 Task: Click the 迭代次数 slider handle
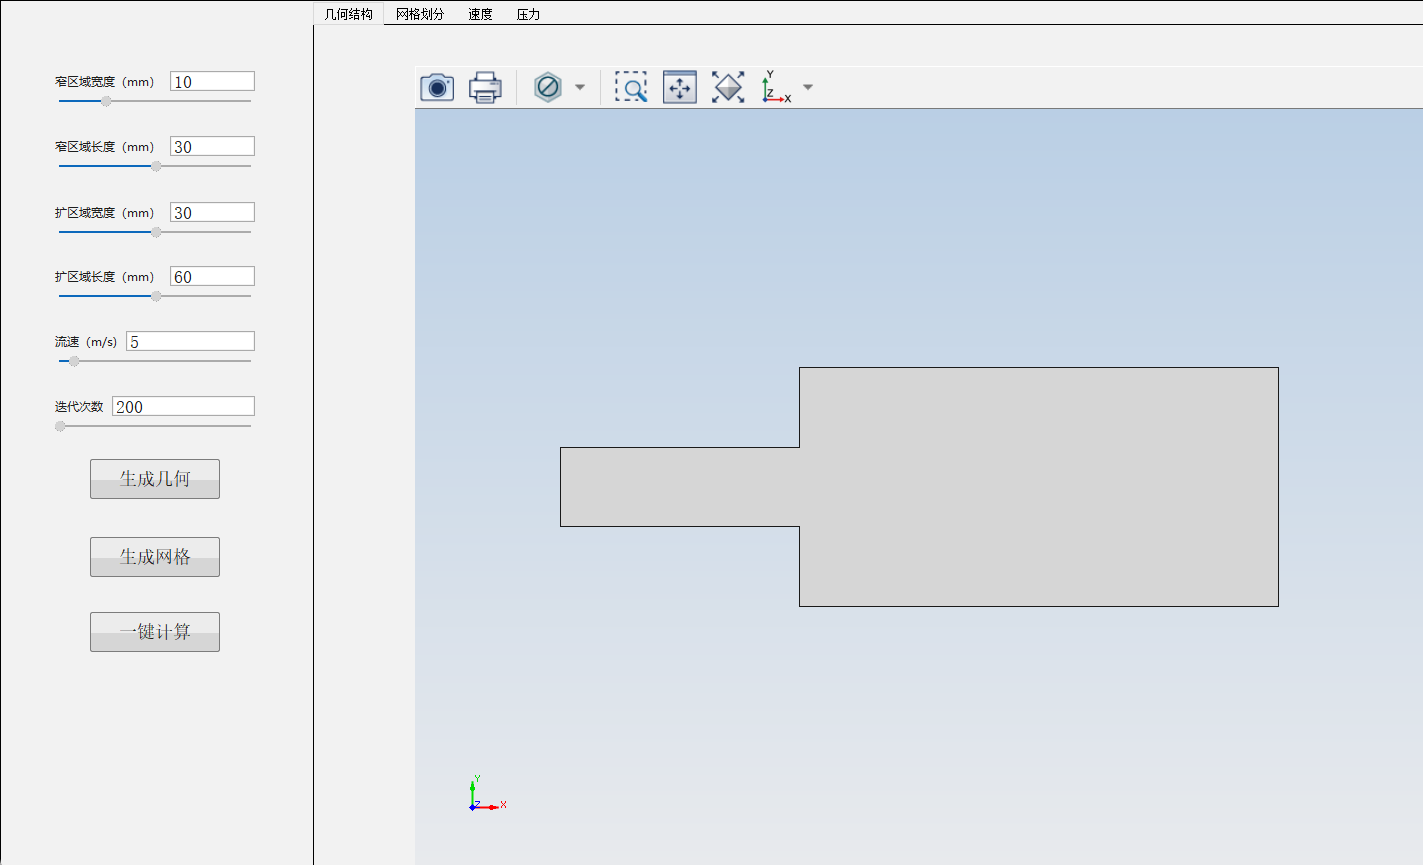pos(61,426)
